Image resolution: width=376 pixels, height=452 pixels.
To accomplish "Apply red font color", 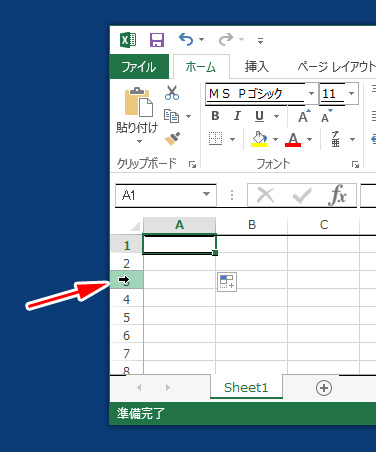I will [293, 139].
